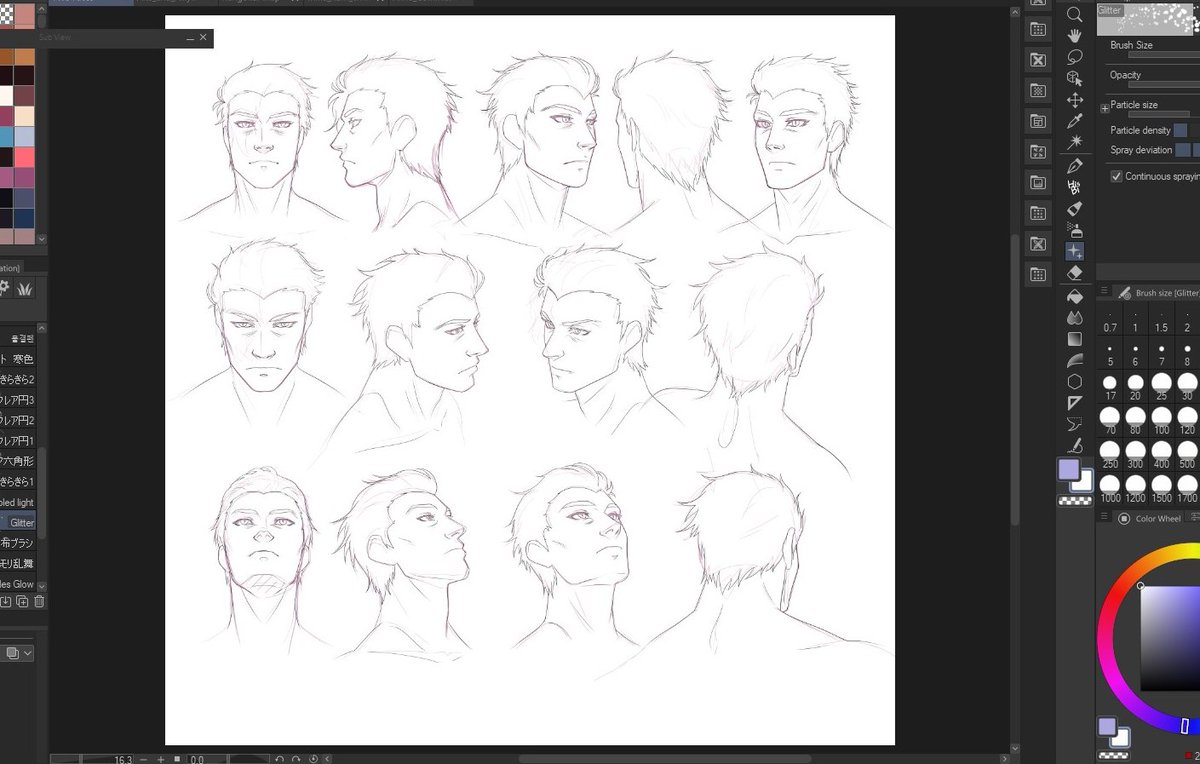Click the saturation square in the color wheel
This screenshot has height=764, width=1200.
[x=1170, y=638]
